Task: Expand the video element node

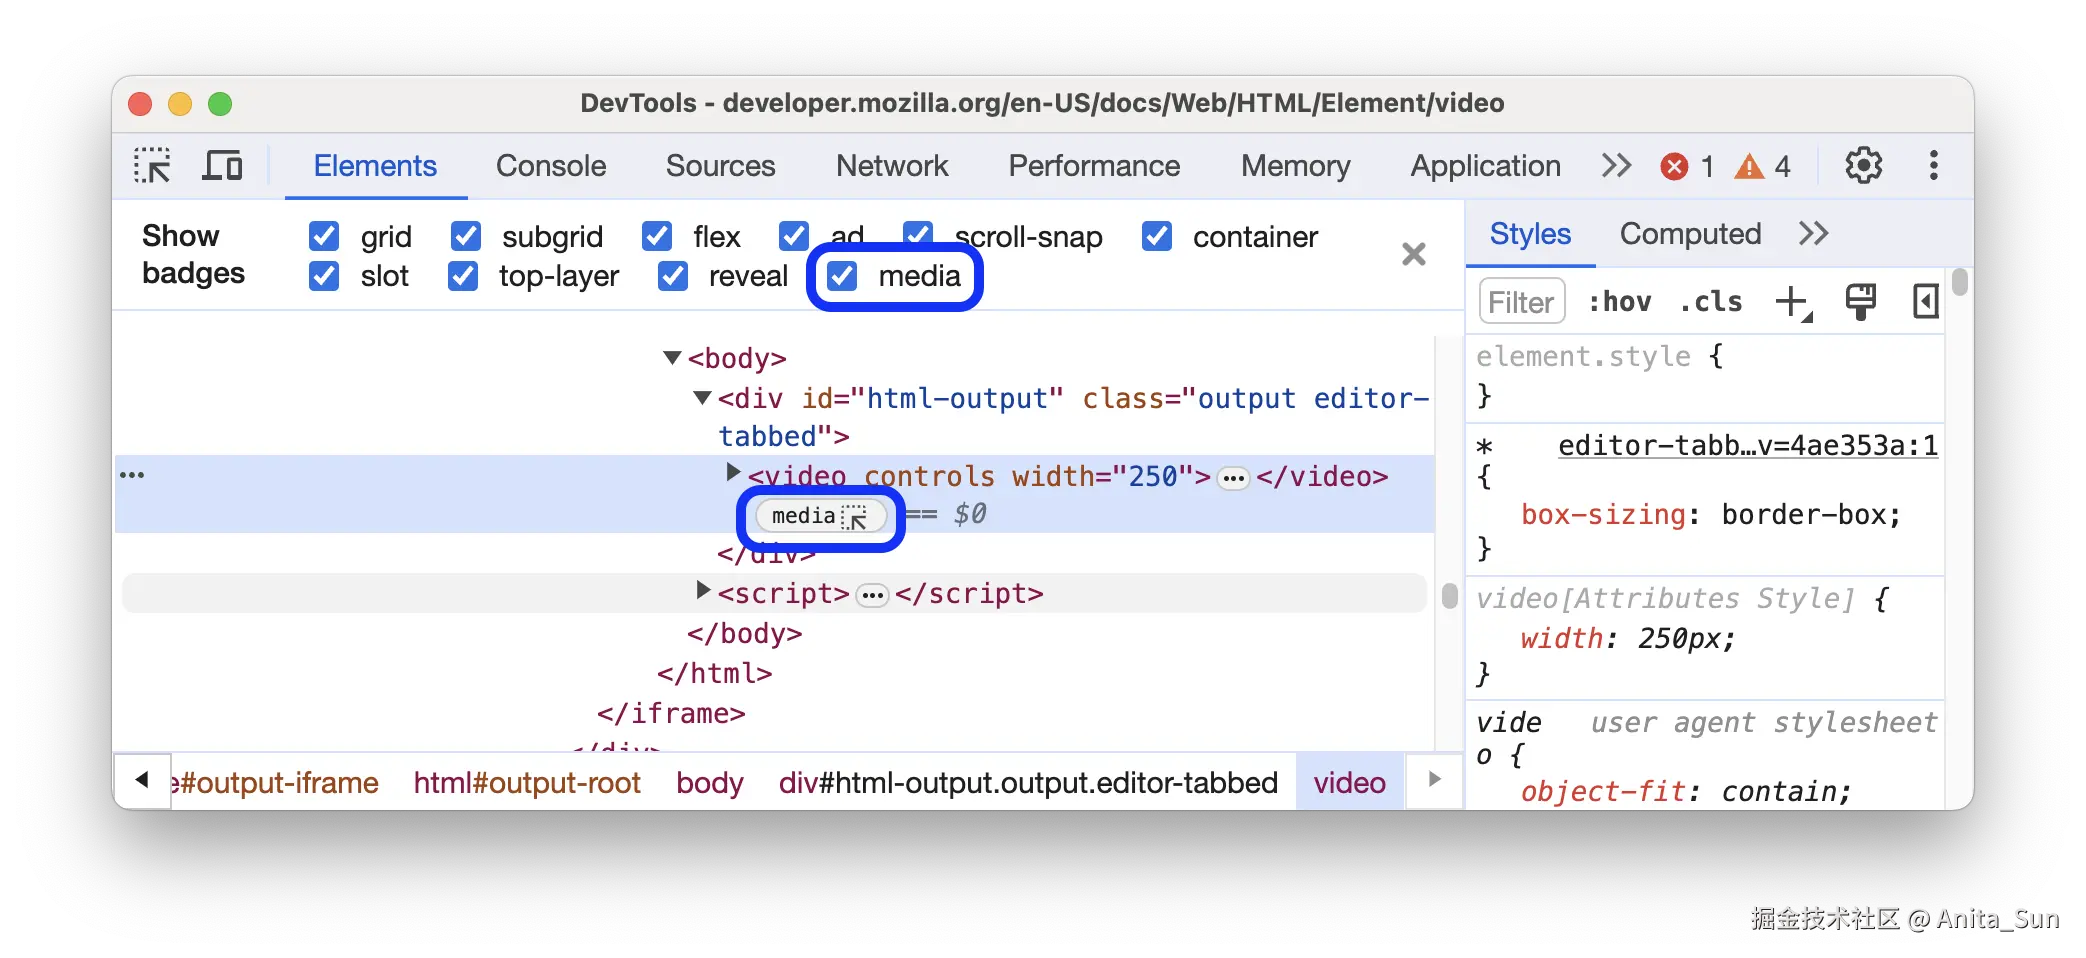Action: click(733, 472)
